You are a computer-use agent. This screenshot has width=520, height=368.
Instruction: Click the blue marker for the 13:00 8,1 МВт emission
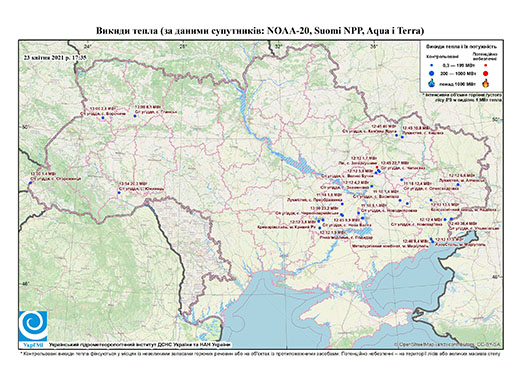pos(135,116)
